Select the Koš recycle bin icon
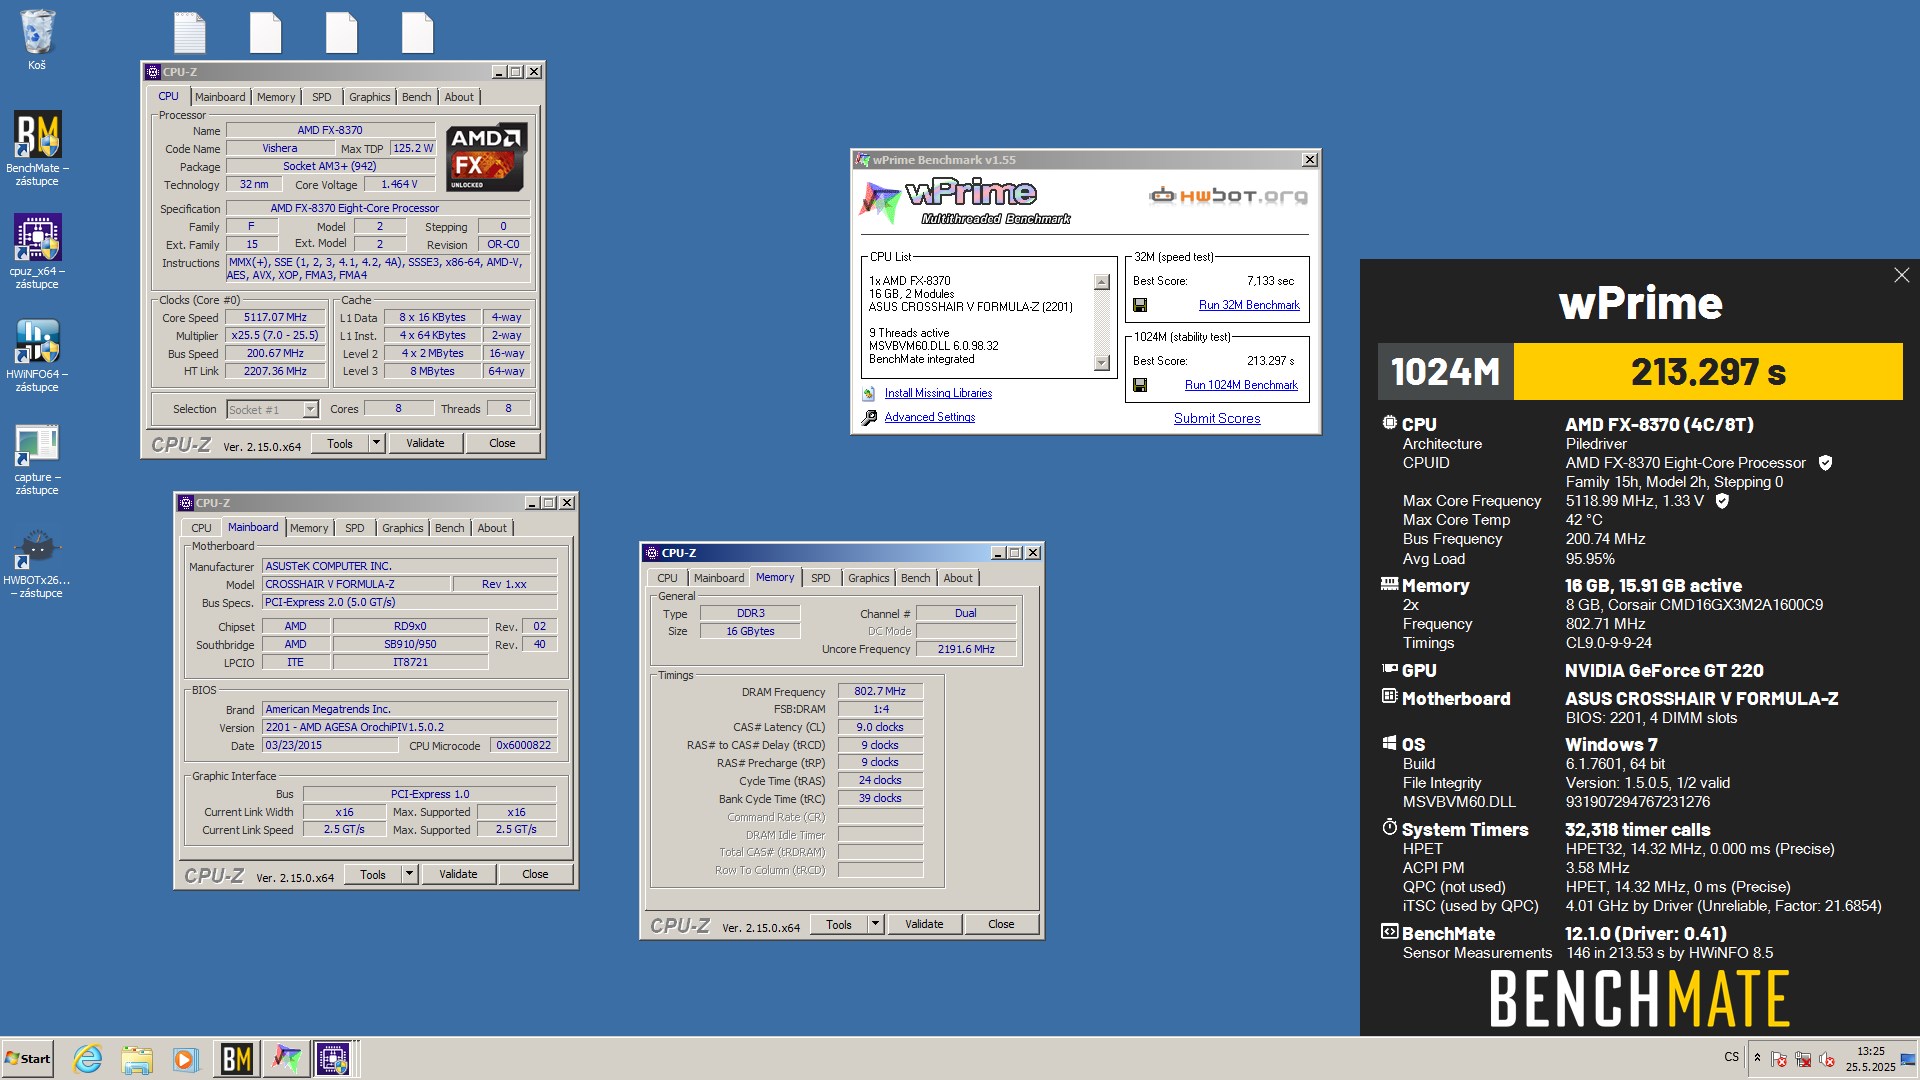1920x1080 pixels. tap(37, 40)
